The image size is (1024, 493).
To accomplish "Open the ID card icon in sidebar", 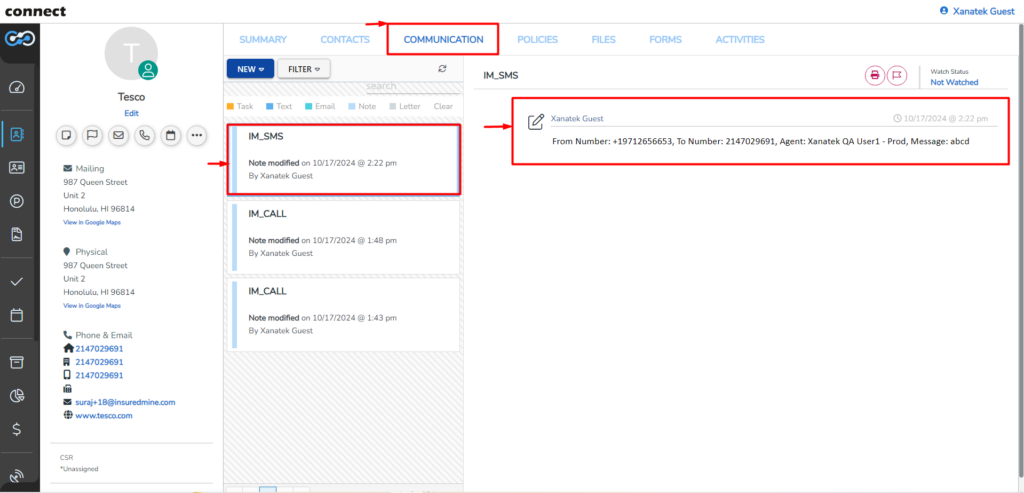I will 17,168.
